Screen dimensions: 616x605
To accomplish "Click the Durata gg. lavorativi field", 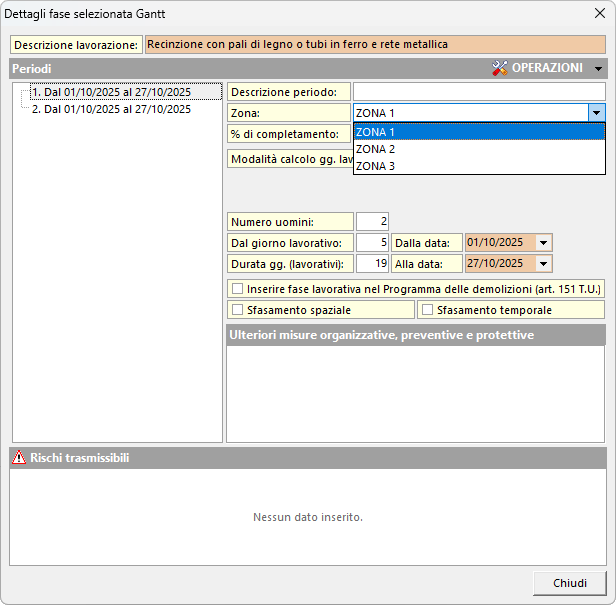I will point(372,263).
